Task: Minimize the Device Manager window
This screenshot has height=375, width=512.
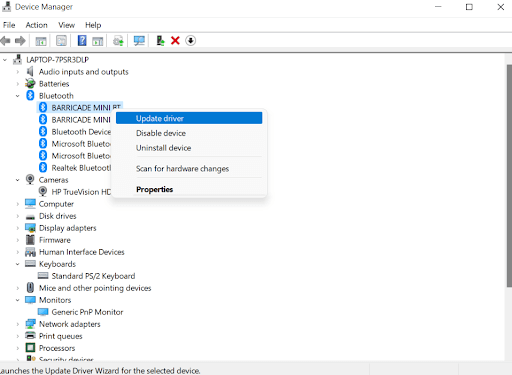Action: coord(438,7)
